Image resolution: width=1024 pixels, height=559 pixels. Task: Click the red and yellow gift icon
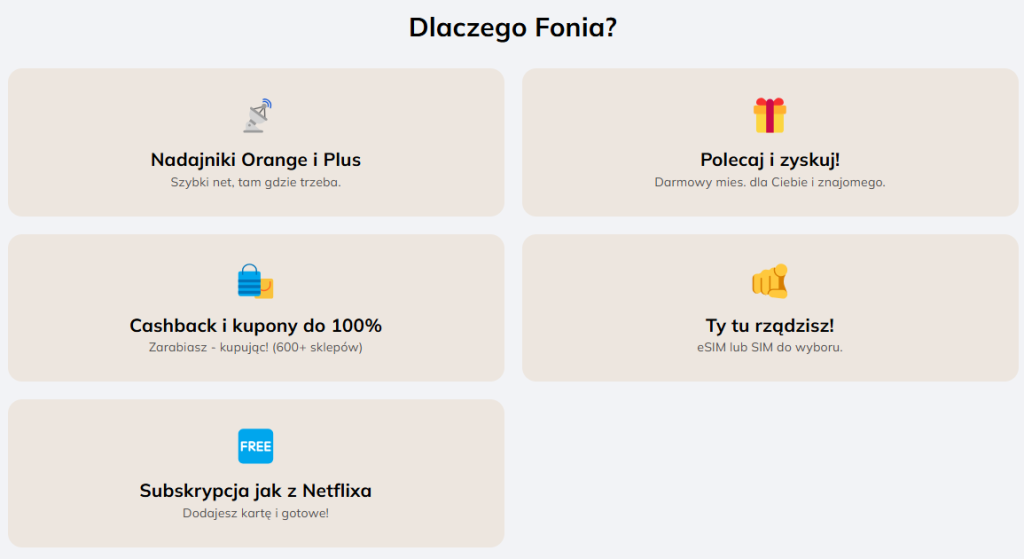(x=769, y=116)
